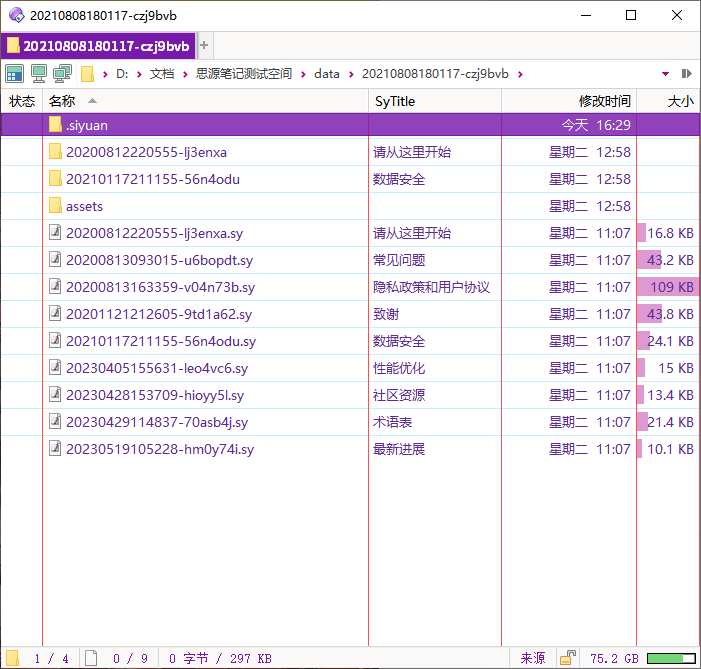Click the single computer icon in path bar
The image size is (701, 669).
click(x=39, y=73)
